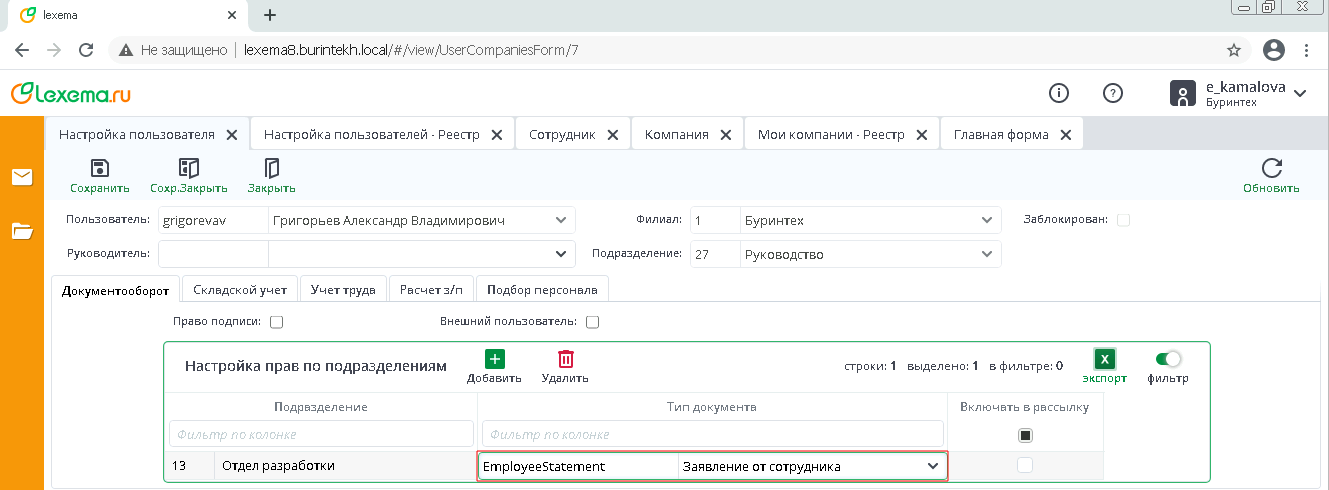Click the Закрыть close form icon
Screen dimensions: 1329x490
pyautogui.click(x=271, y=169)
